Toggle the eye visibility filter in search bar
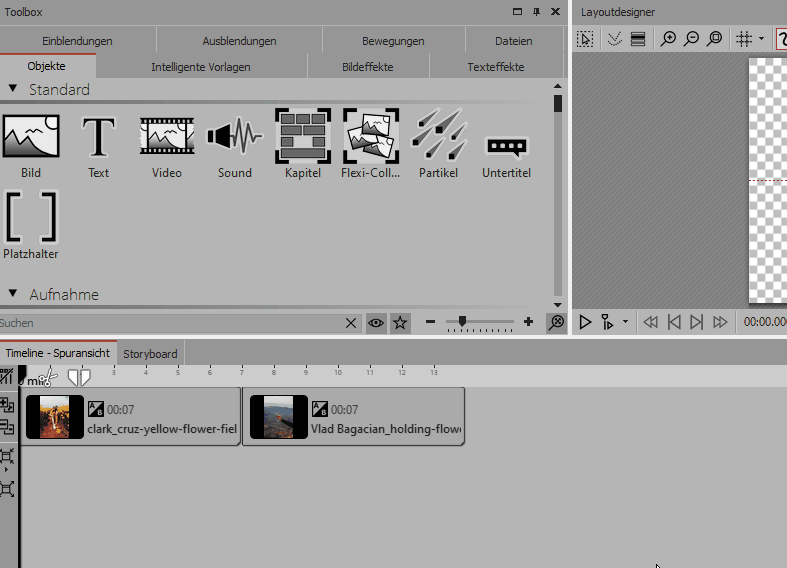This screenshot has width=787, height=568. click(376, 323)
